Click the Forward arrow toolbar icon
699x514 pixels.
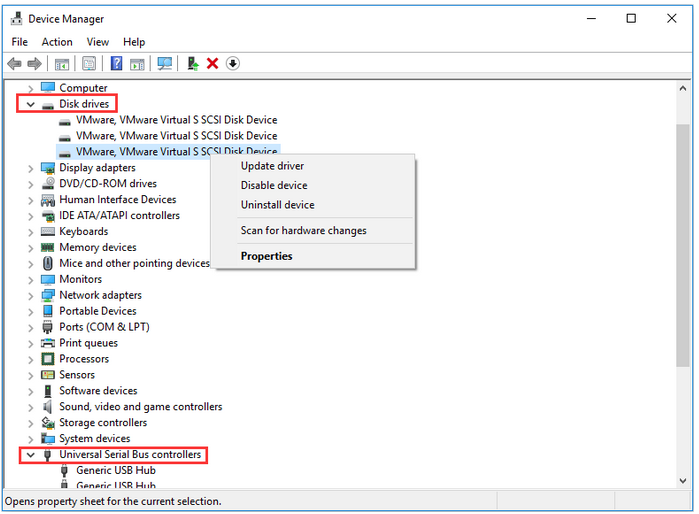(35, 63)
